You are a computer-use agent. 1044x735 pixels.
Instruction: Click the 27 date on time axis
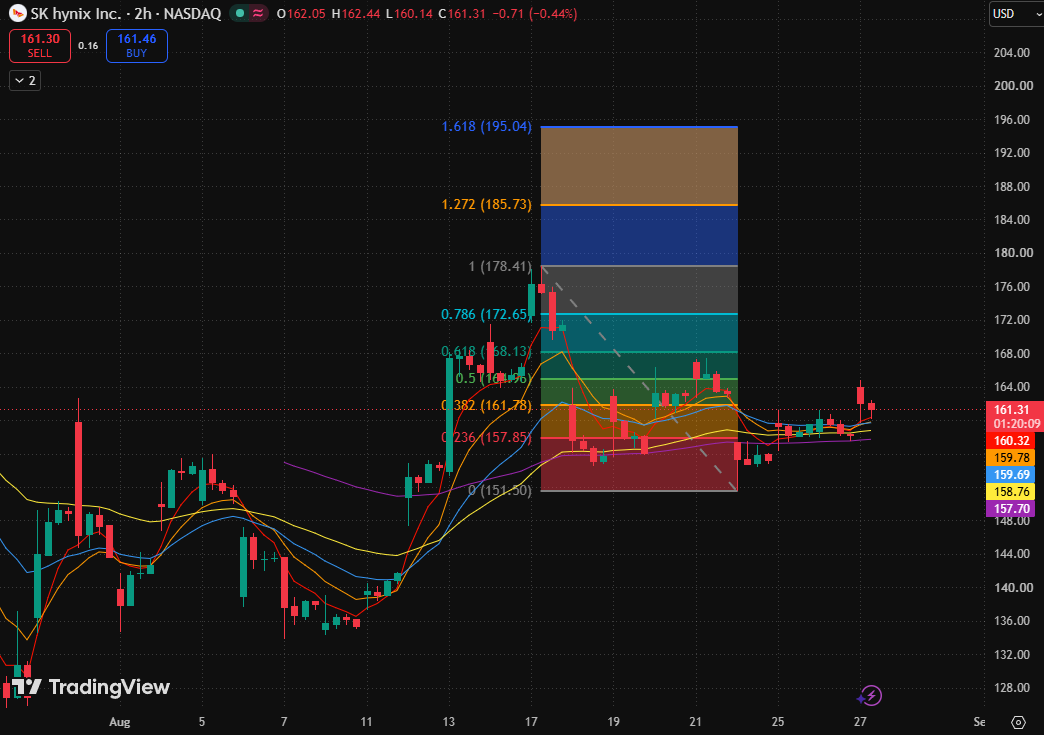click(x=860, y=722)
